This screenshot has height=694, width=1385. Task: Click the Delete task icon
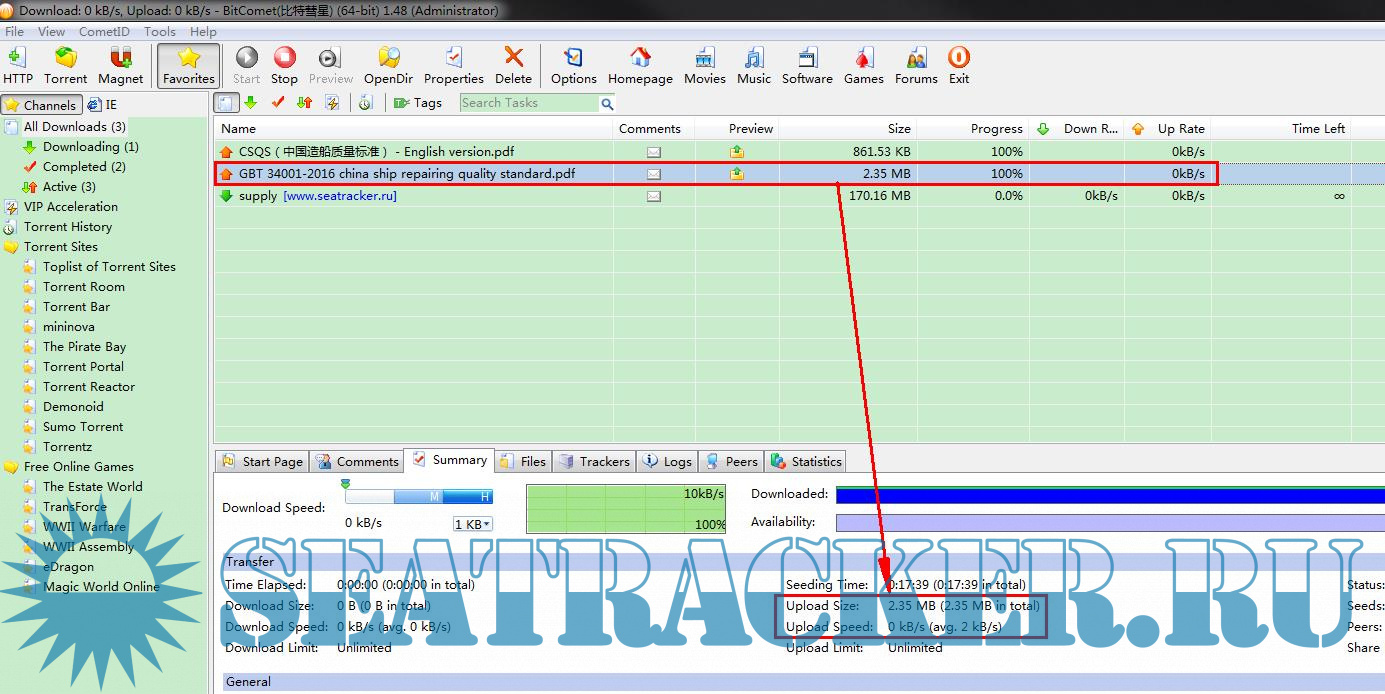513,65
